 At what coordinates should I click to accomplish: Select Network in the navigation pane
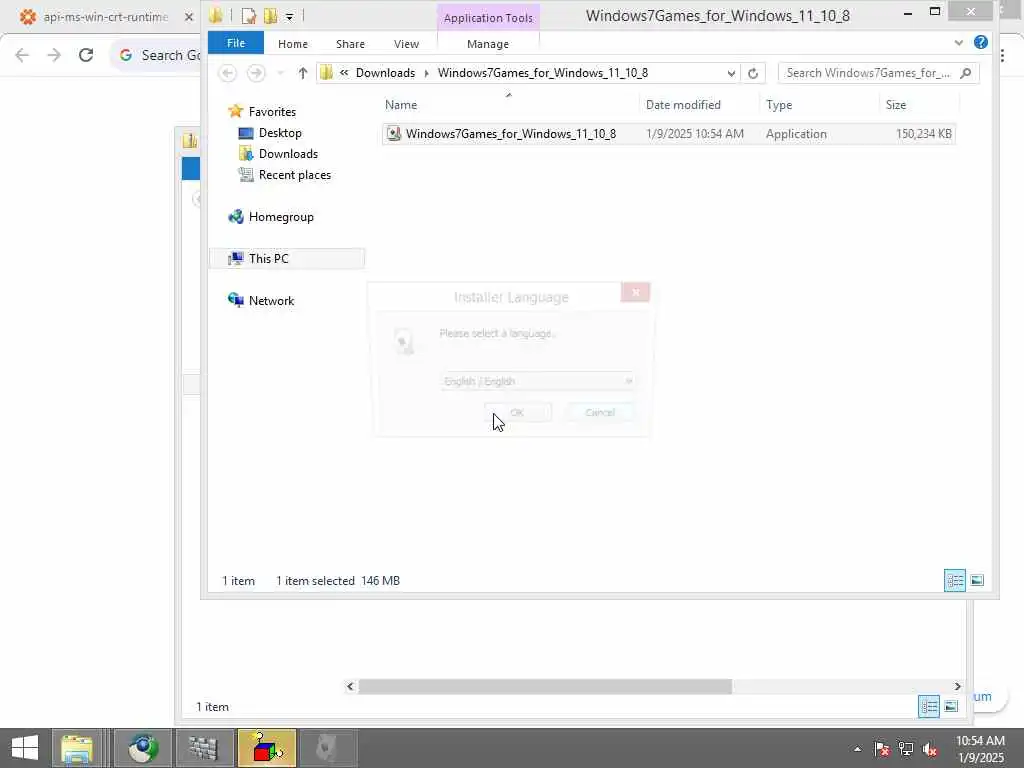271,300
